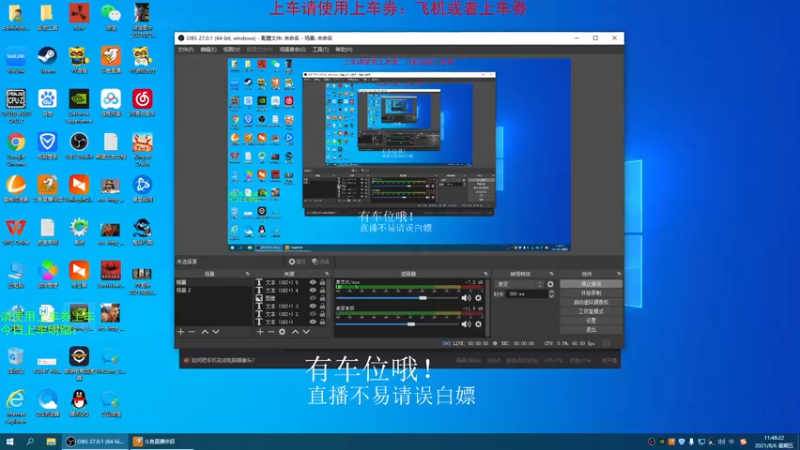The width and height of the screenshot is (800, 450).
Task: Toggle visibility of 文本 (GDI+) 5 source
Action: [313, 282]
